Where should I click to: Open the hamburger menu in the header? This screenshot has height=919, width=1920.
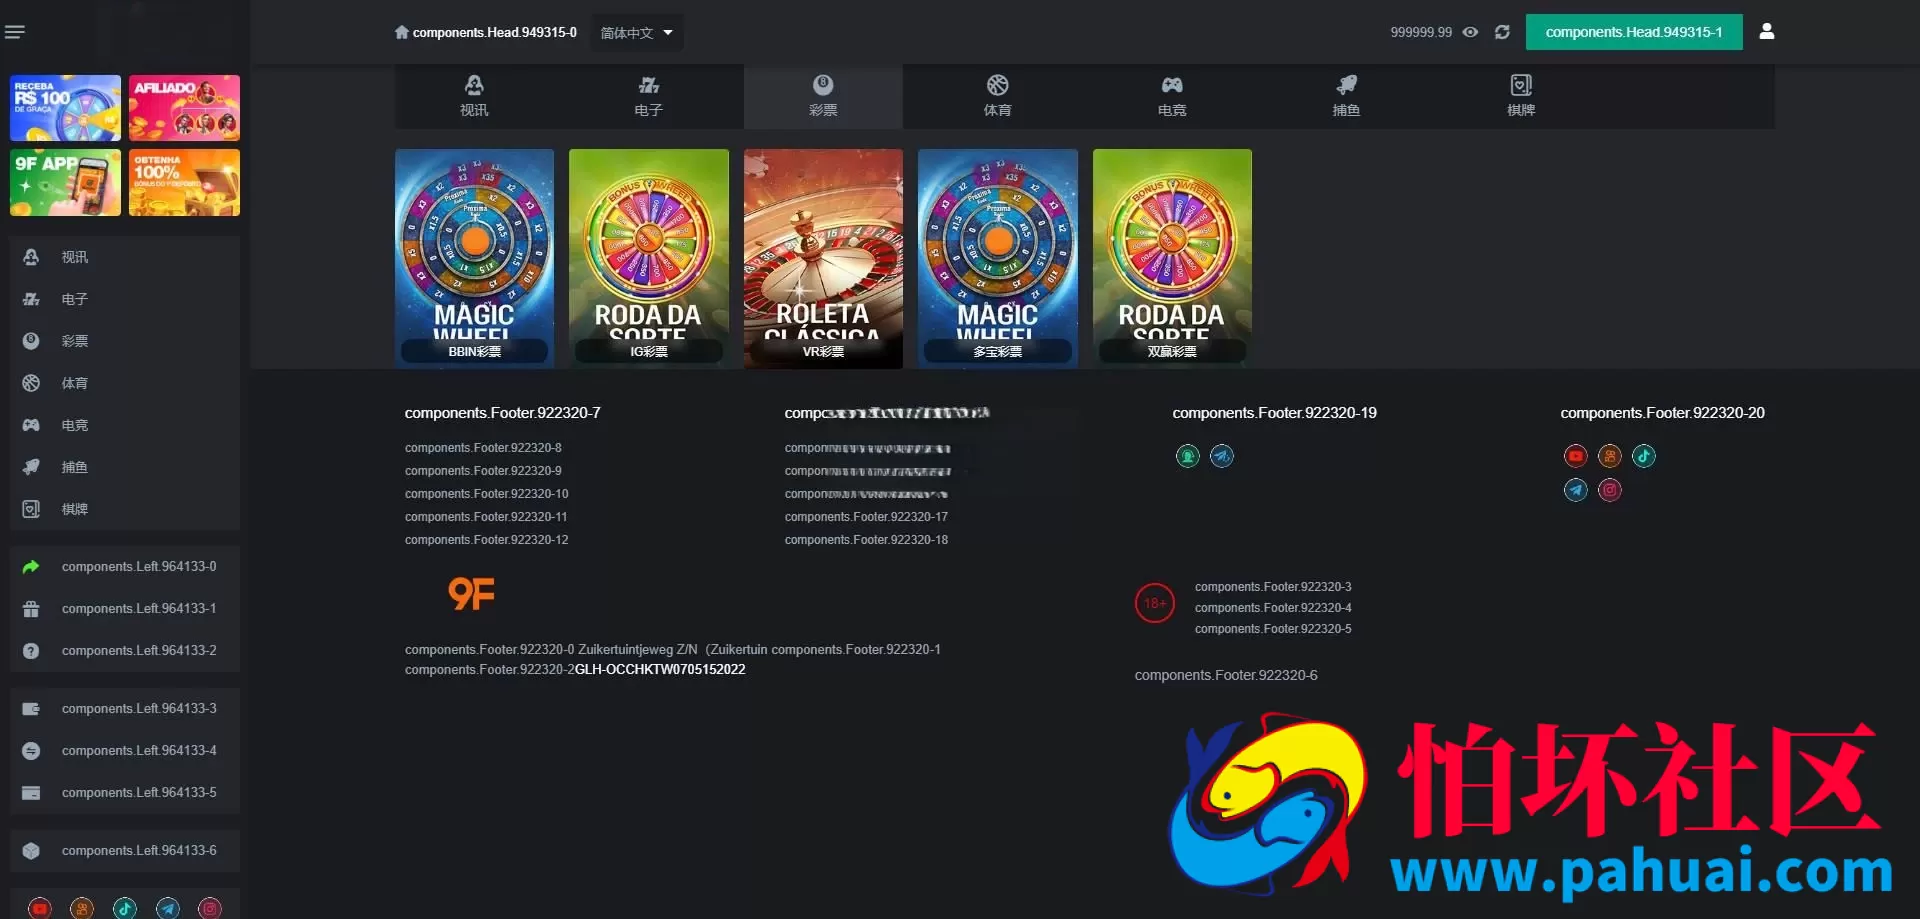(15, 33)
